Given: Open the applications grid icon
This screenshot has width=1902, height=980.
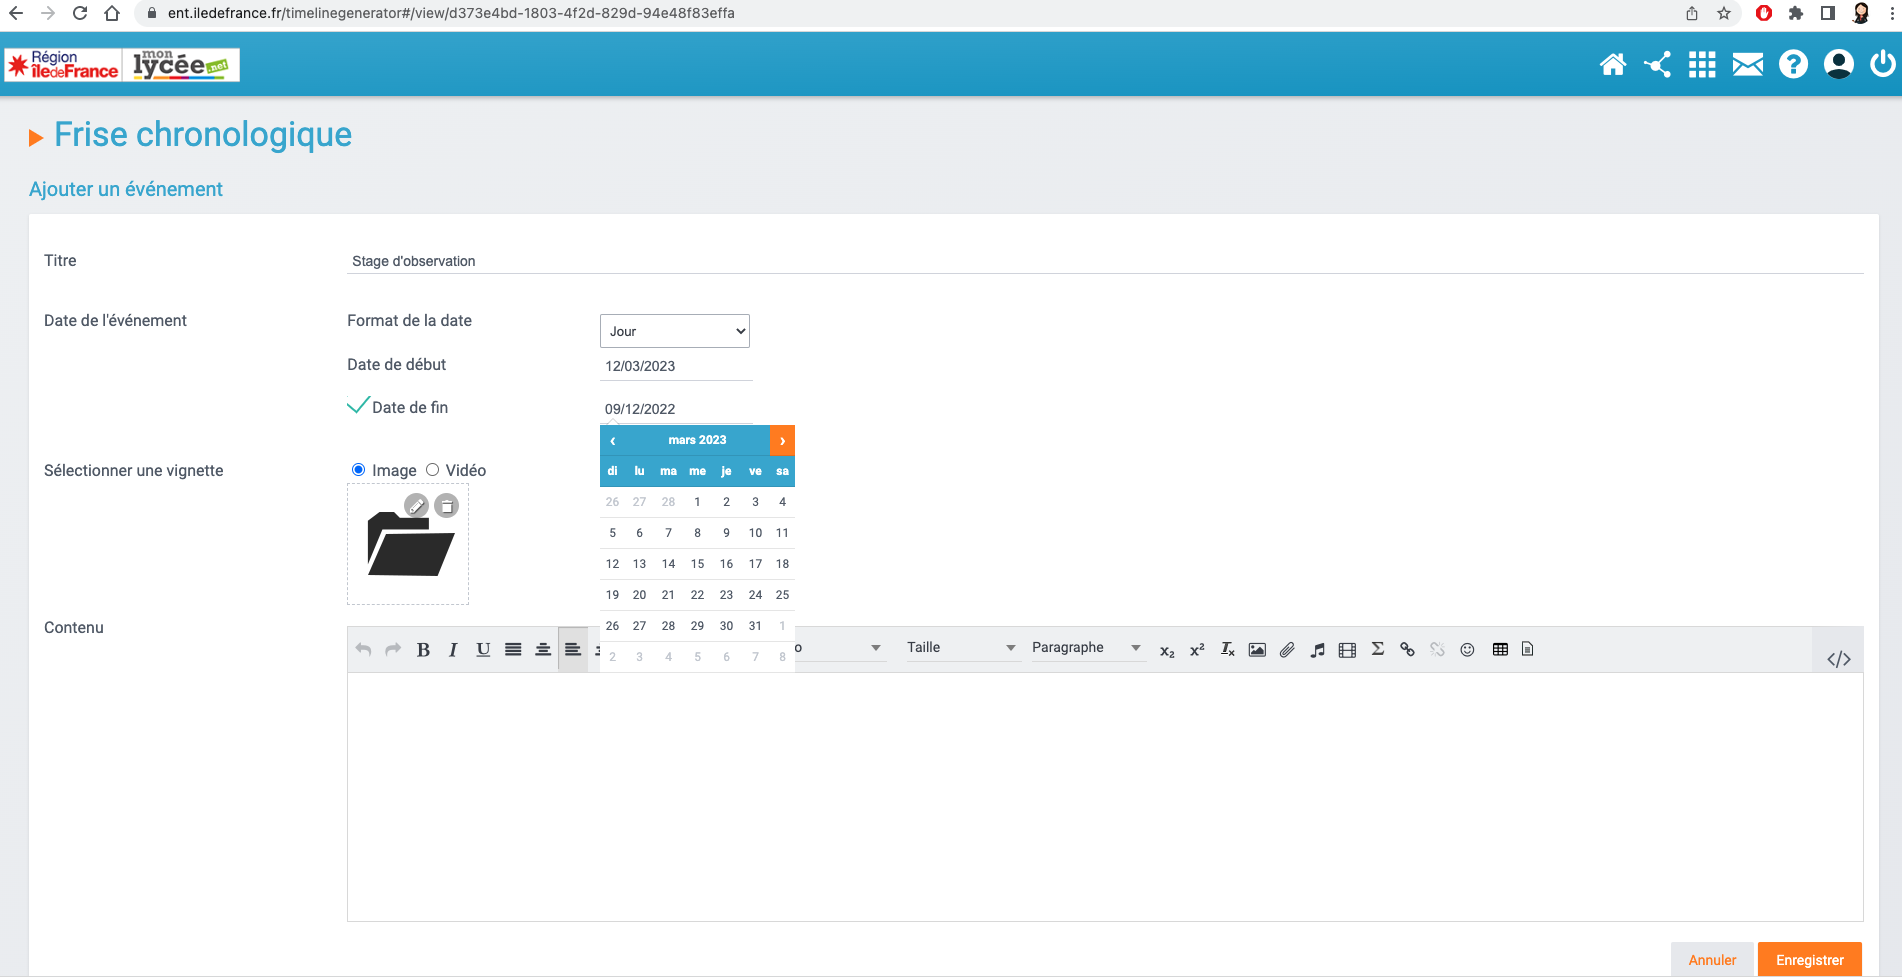Looking at the screenshot, I should click(1702, 65).
